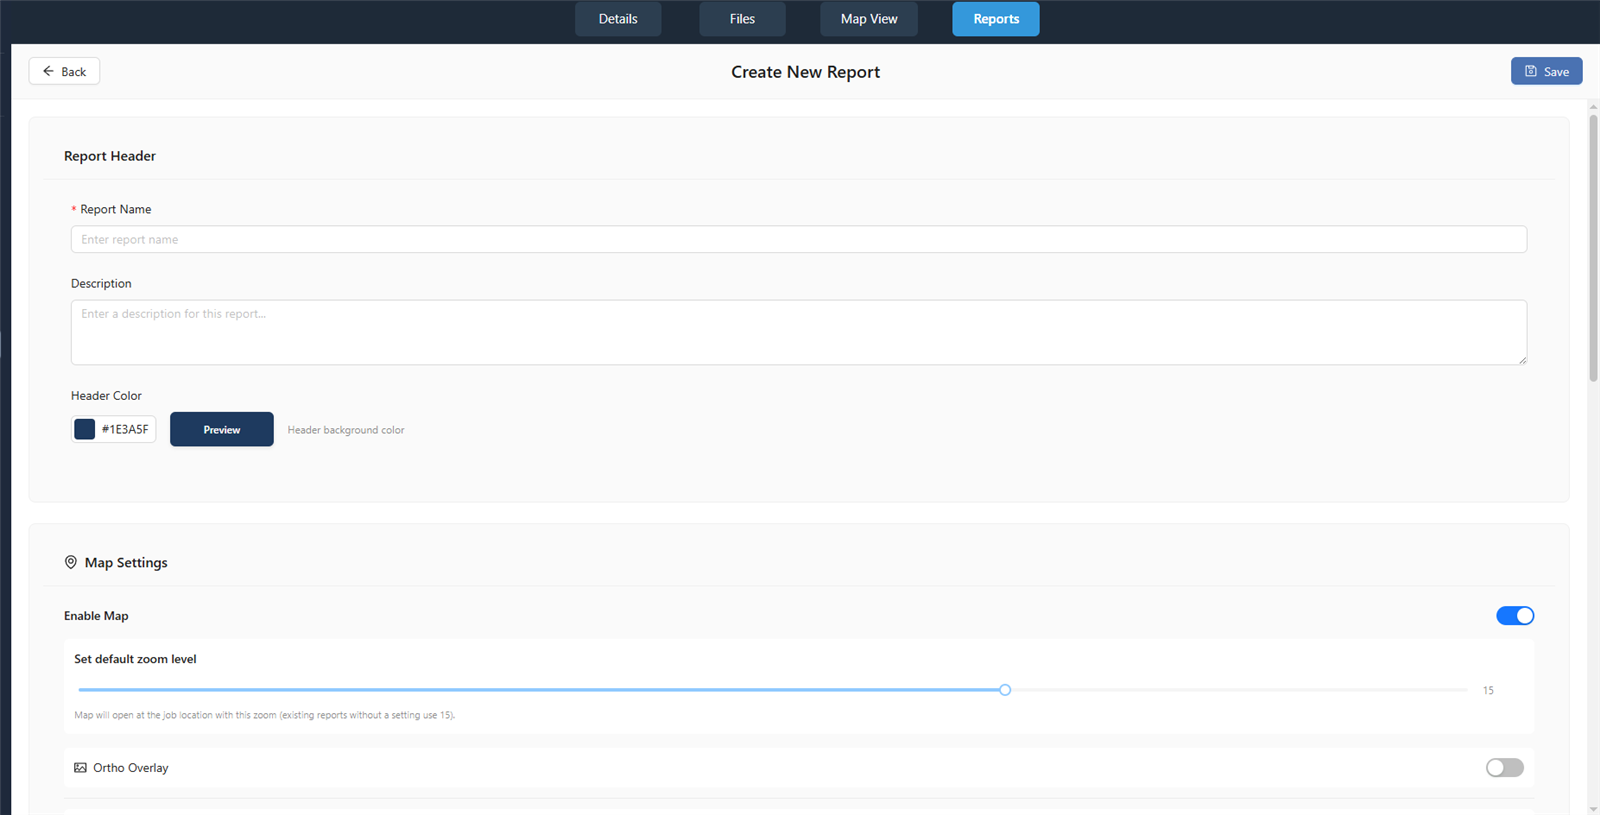This screenshot has height=815, width=1600.
Task: Click the Report Name input field
Action: (x=799, y=239)
